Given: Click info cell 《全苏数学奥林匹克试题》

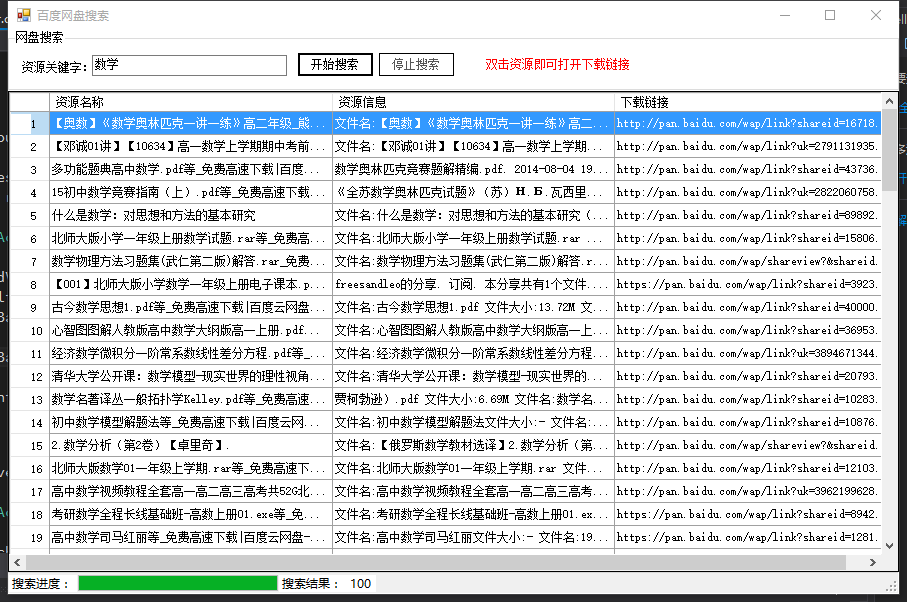Looking at the screenshot, I should point(473,192).
